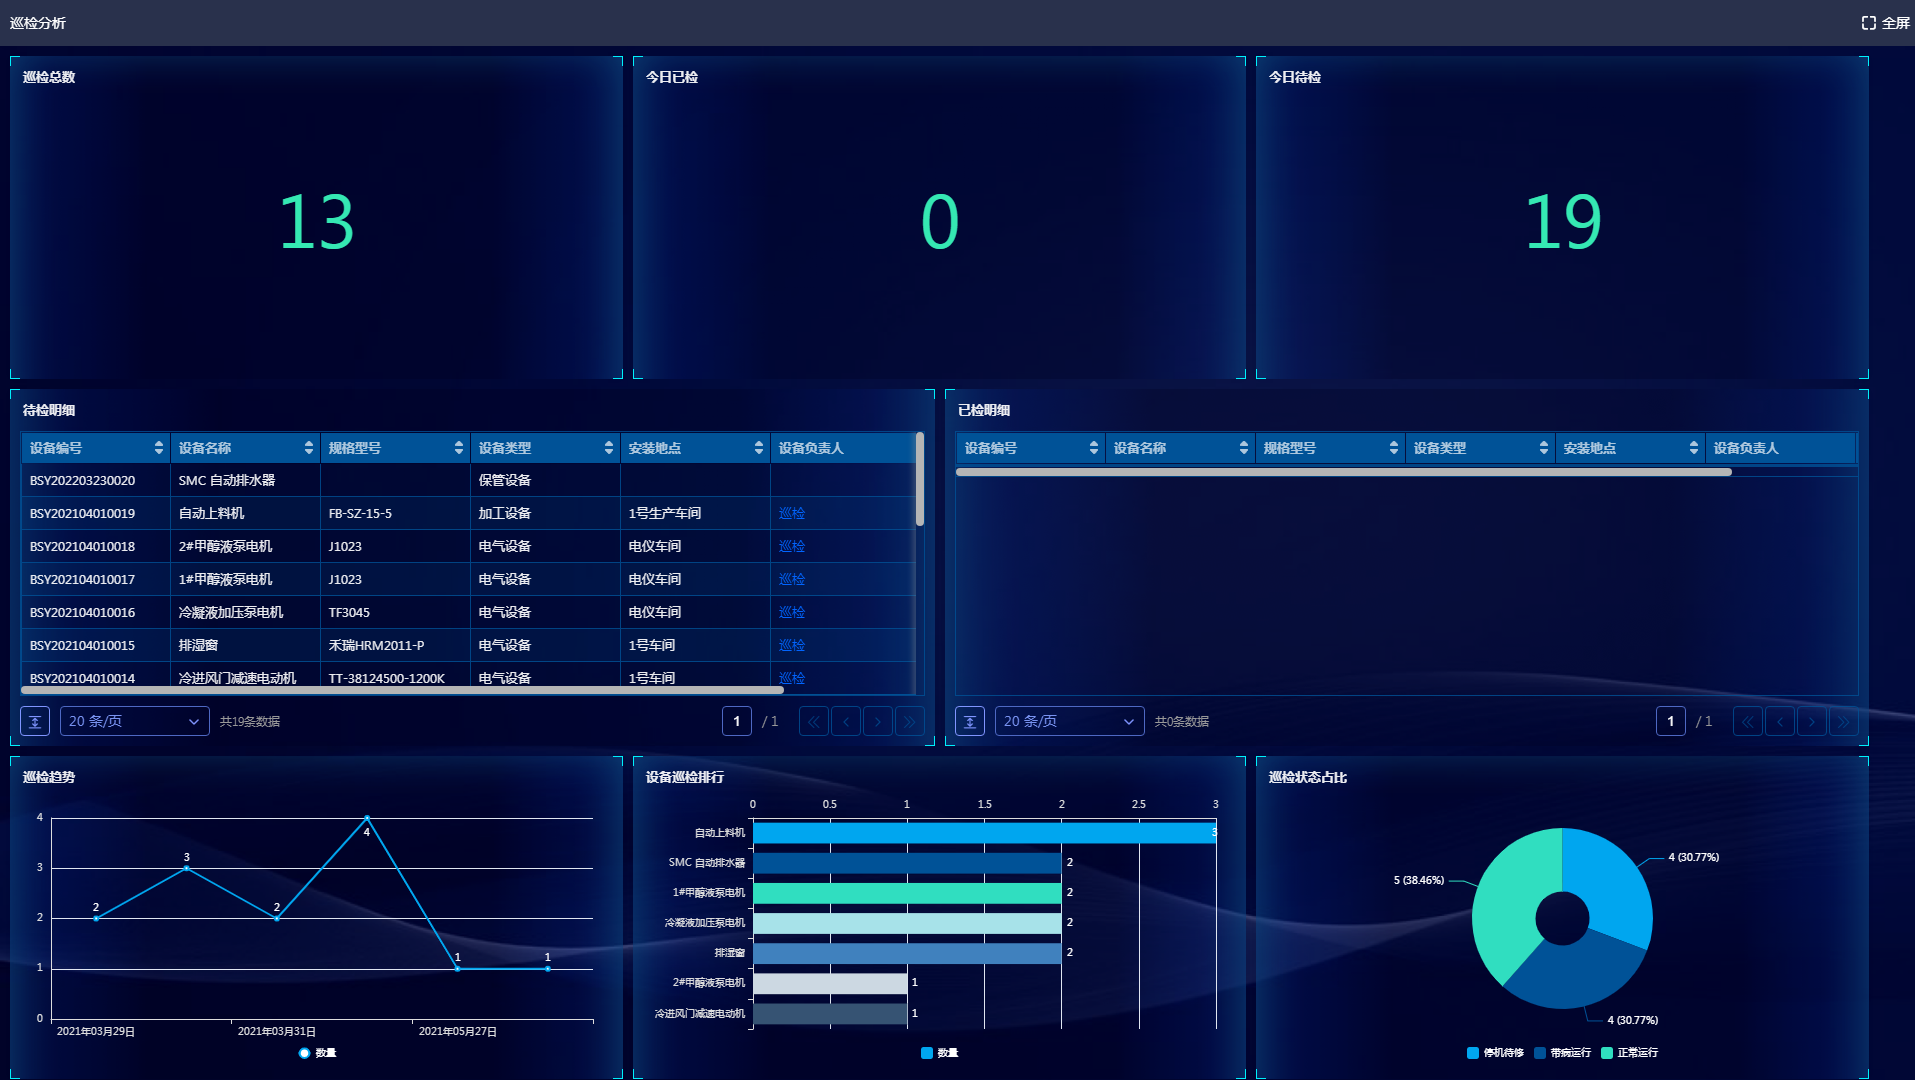Click the trend line peak point labeled 4
The width and height of the screenshot is (1915, 1080).
coord(367,819)
